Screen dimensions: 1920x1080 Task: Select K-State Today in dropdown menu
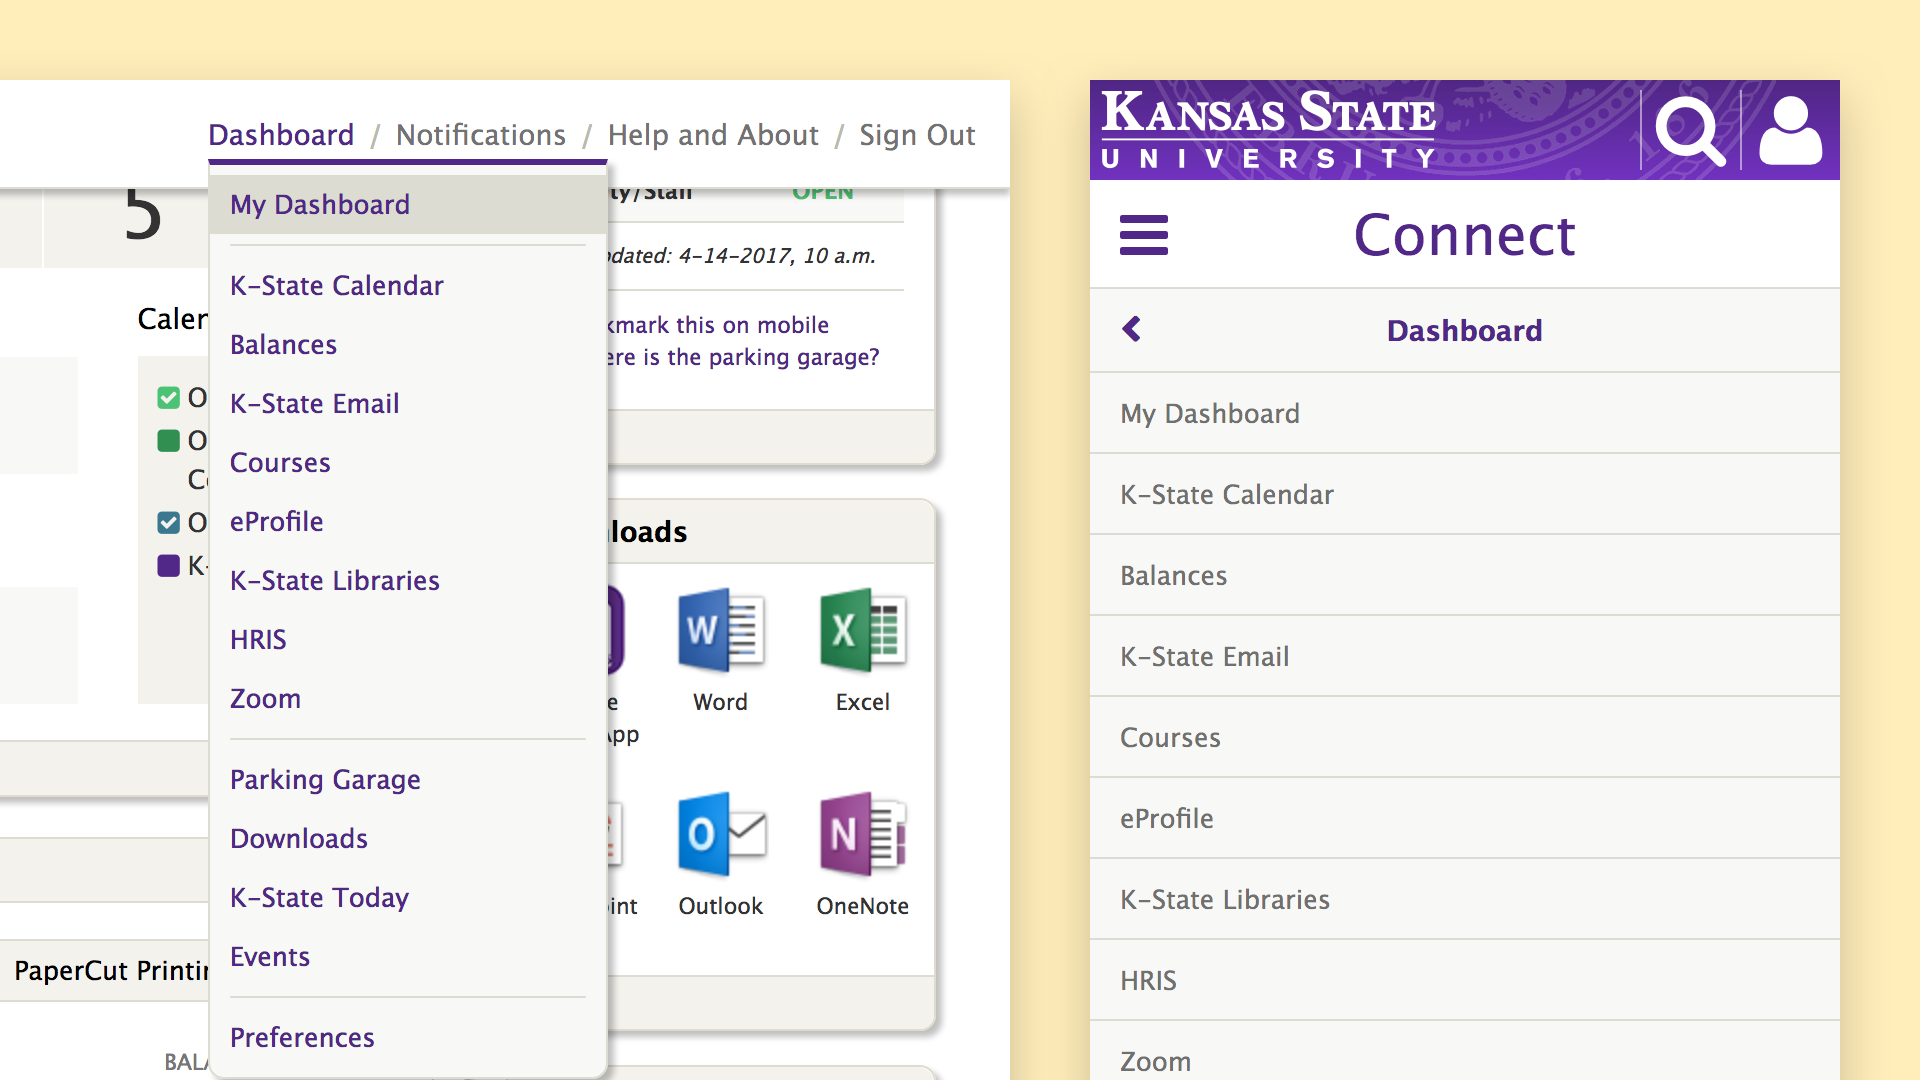point(408,898)
